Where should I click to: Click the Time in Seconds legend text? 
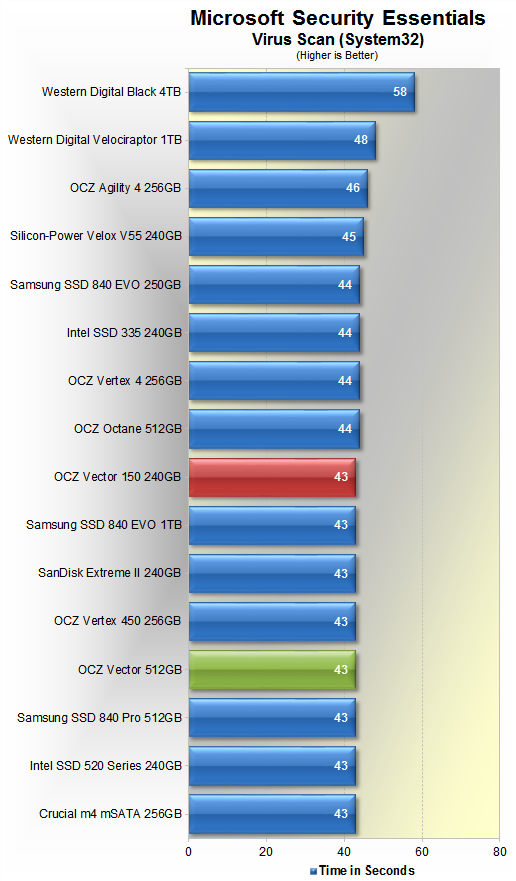click(x=366, y=871)
